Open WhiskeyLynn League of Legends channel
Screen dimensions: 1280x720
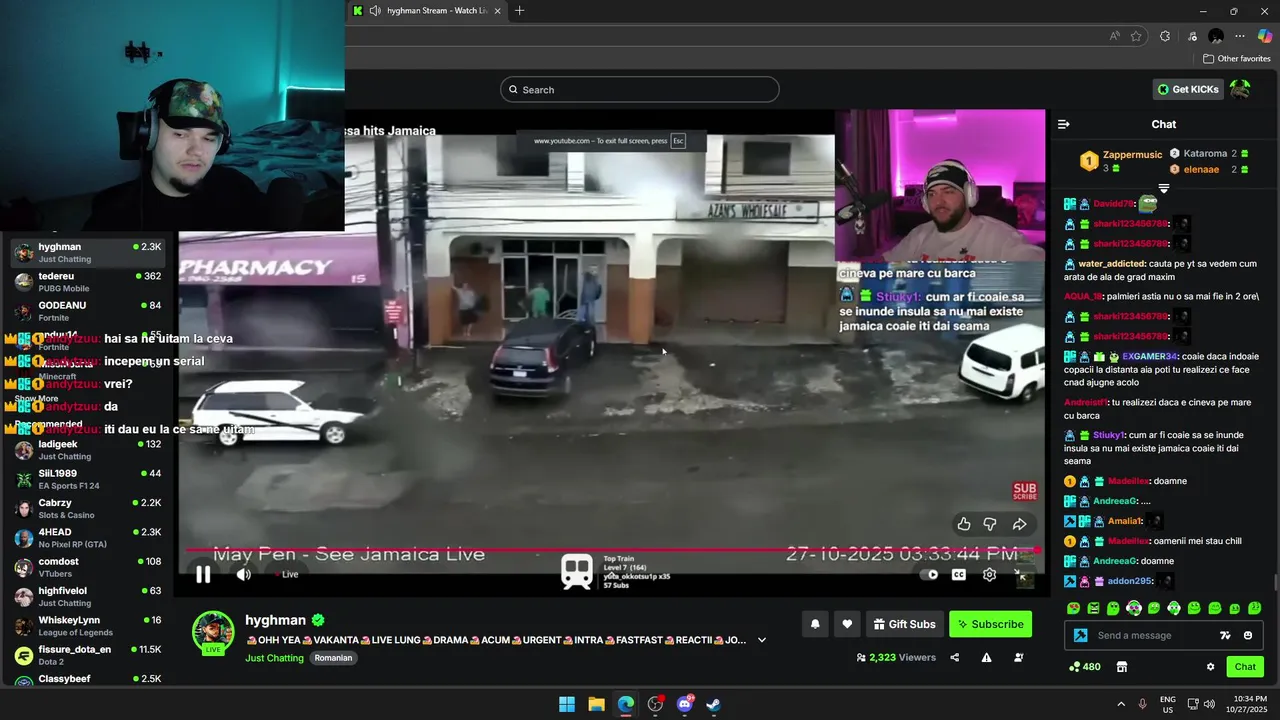click(89, 626)
